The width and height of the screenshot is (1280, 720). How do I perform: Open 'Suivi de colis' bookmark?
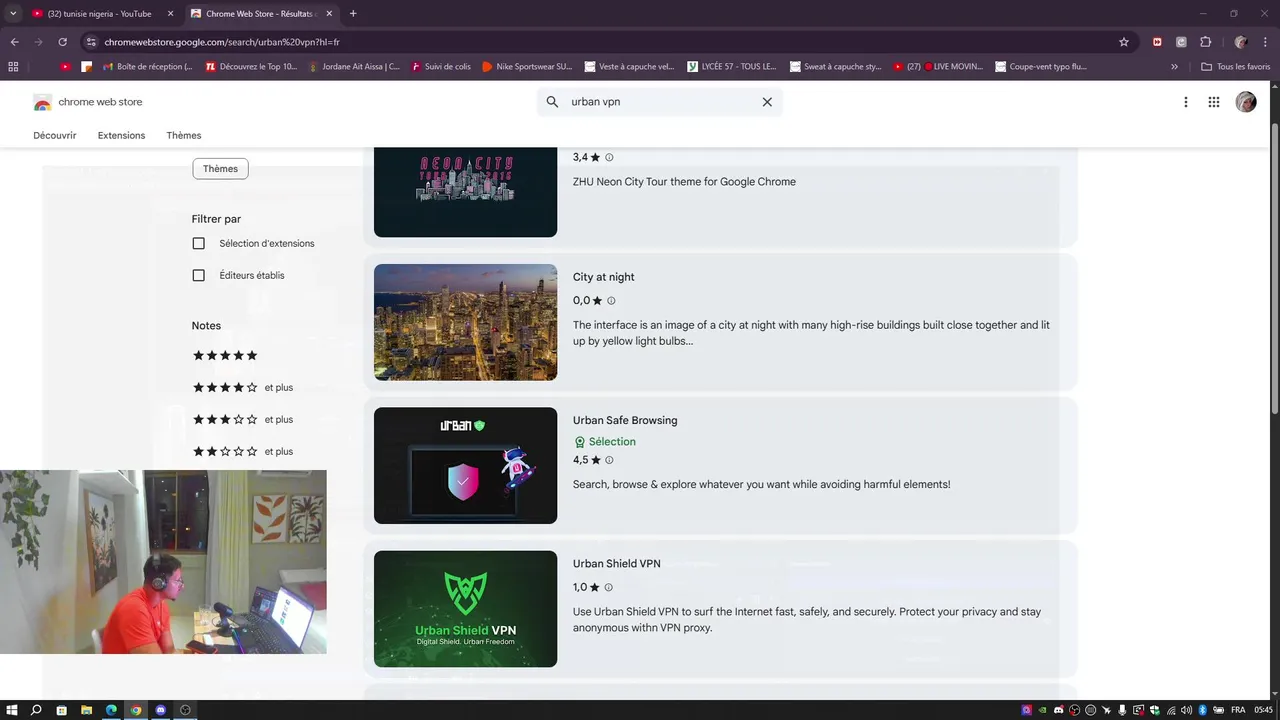tap(440, 67)
